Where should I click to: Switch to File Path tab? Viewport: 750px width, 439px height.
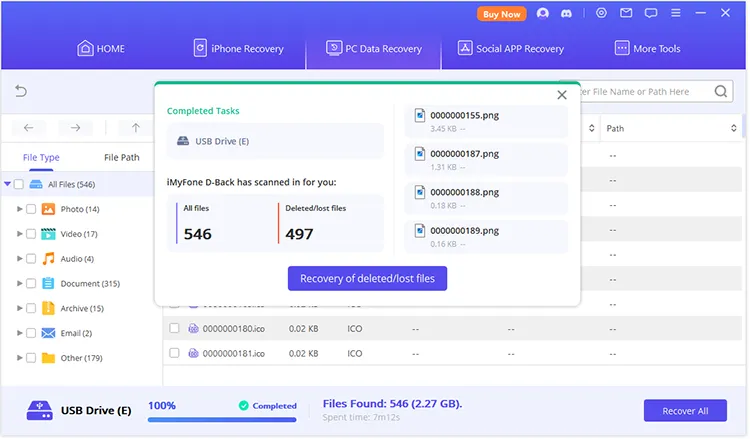[x=121, y=157]
